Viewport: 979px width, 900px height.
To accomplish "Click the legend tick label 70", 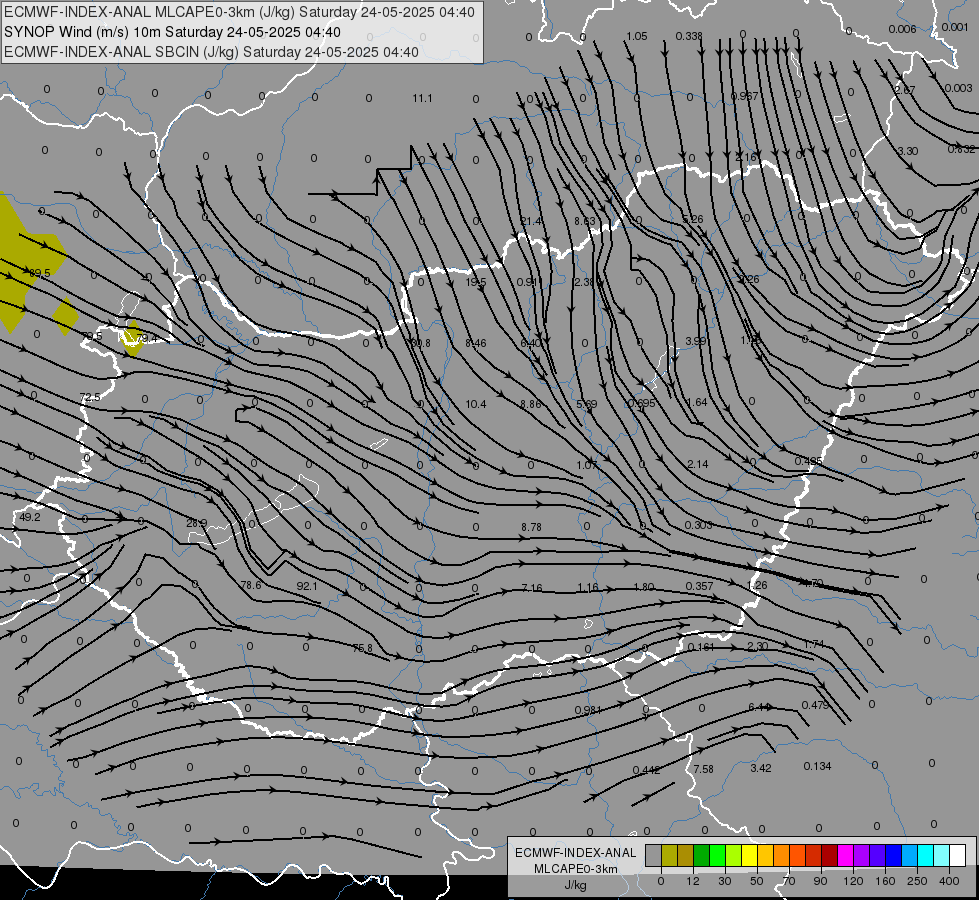I will [789, 881].
